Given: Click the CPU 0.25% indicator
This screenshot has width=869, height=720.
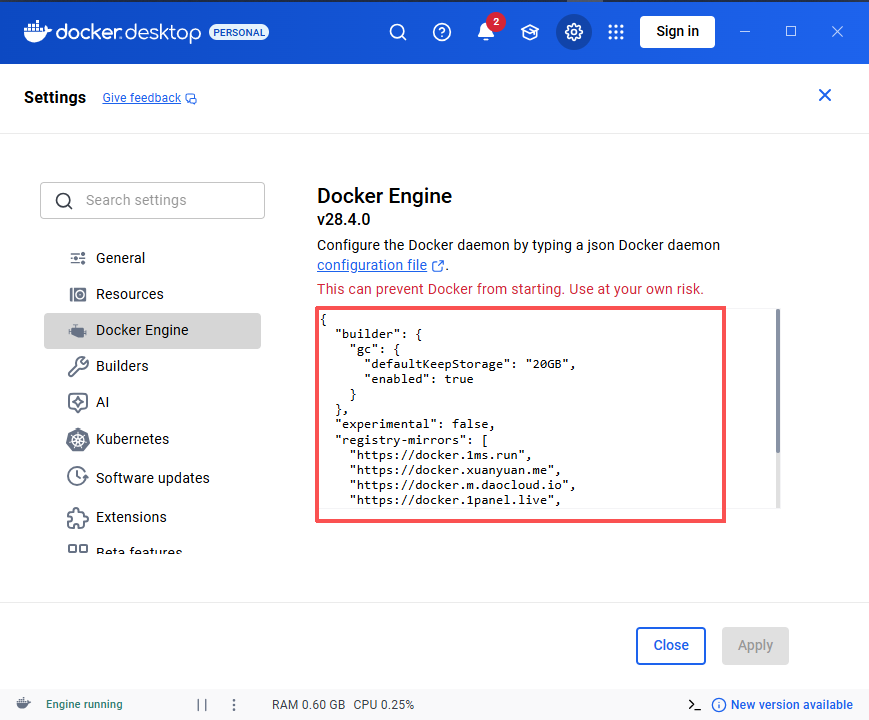Looking at the screenshot, I should point(384,704).
